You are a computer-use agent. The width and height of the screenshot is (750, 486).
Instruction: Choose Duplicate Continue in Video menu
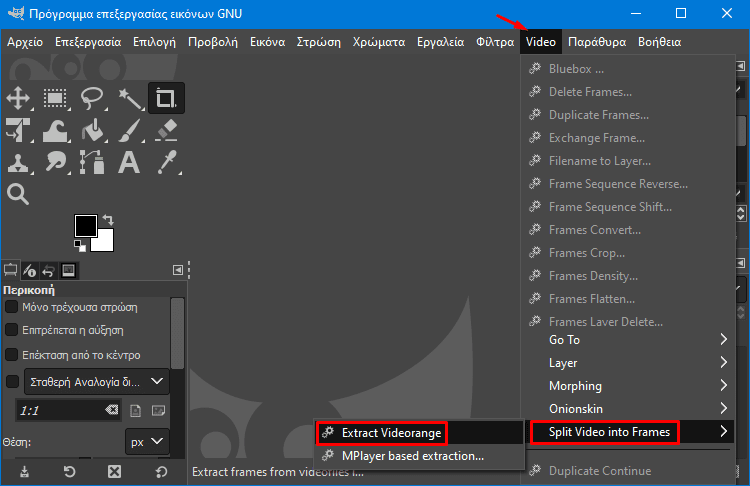[628, 471]
